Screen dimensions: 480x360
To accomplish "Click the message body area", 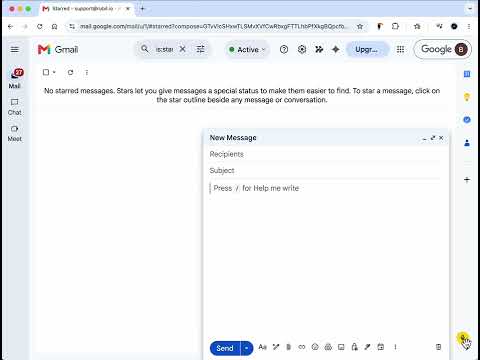I will (x=325, y=257).
